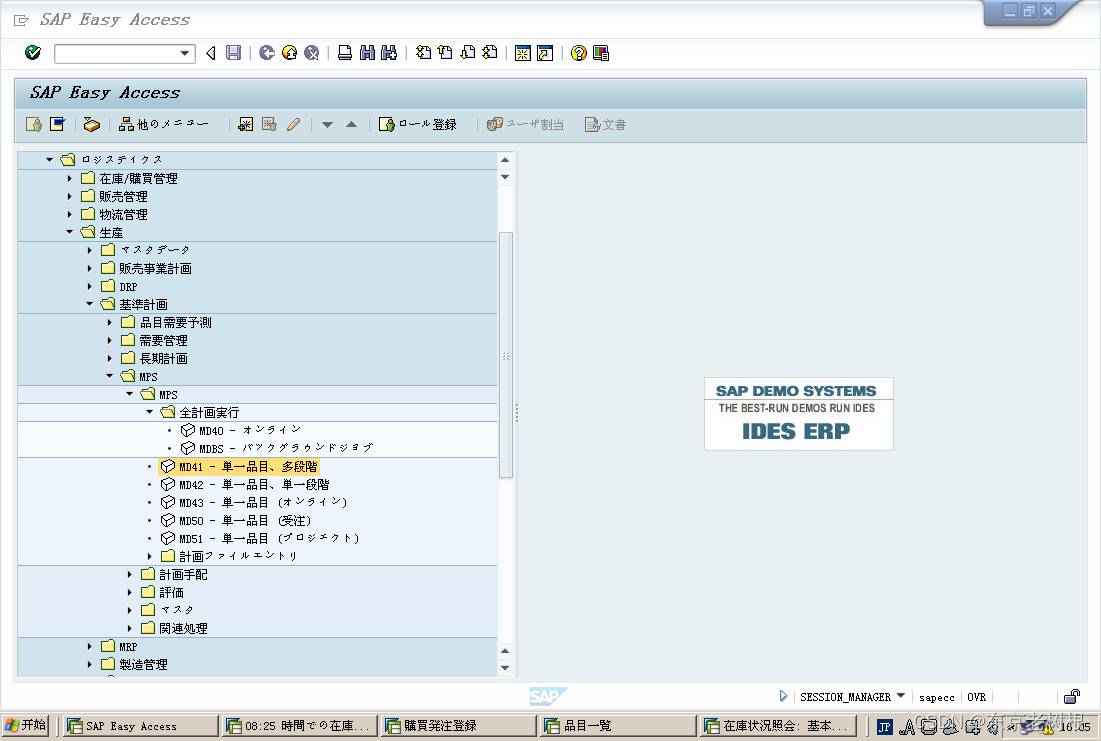The image size is (1101, 741).
Task: Click the Find Next binoculars icon
Action: click(389, 53)
